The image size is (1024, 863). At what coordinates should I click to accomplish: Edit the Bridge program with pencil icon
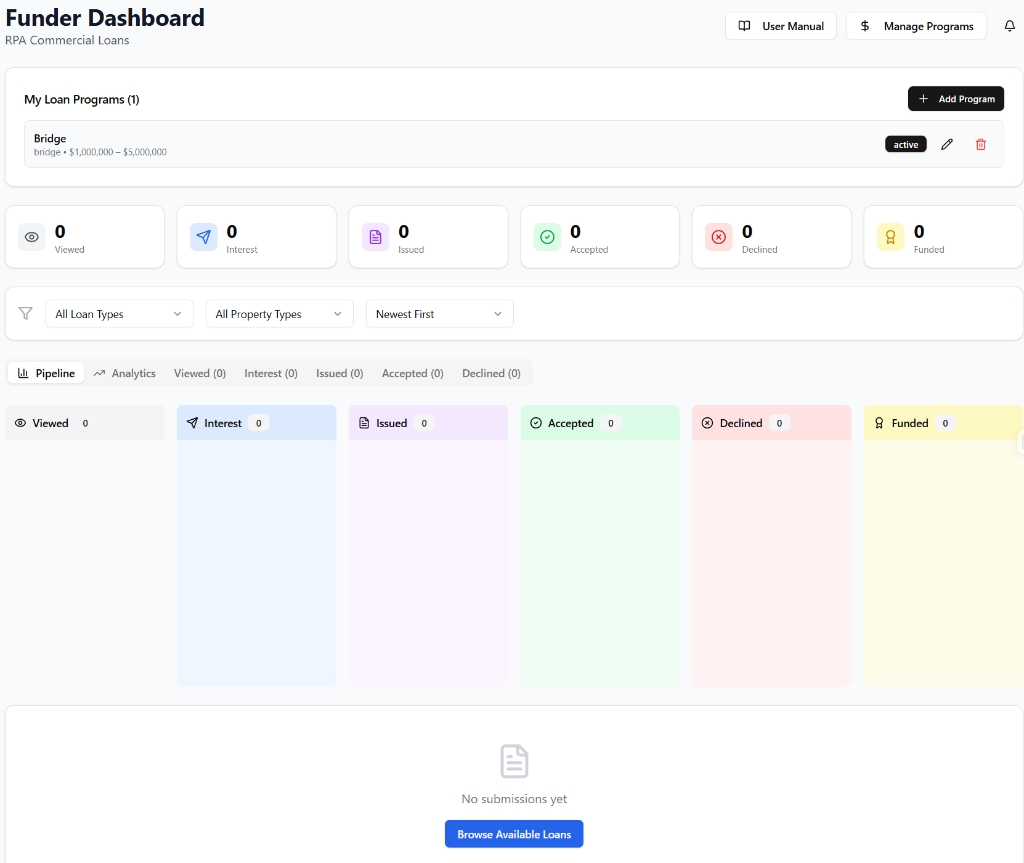pos(947,144)
